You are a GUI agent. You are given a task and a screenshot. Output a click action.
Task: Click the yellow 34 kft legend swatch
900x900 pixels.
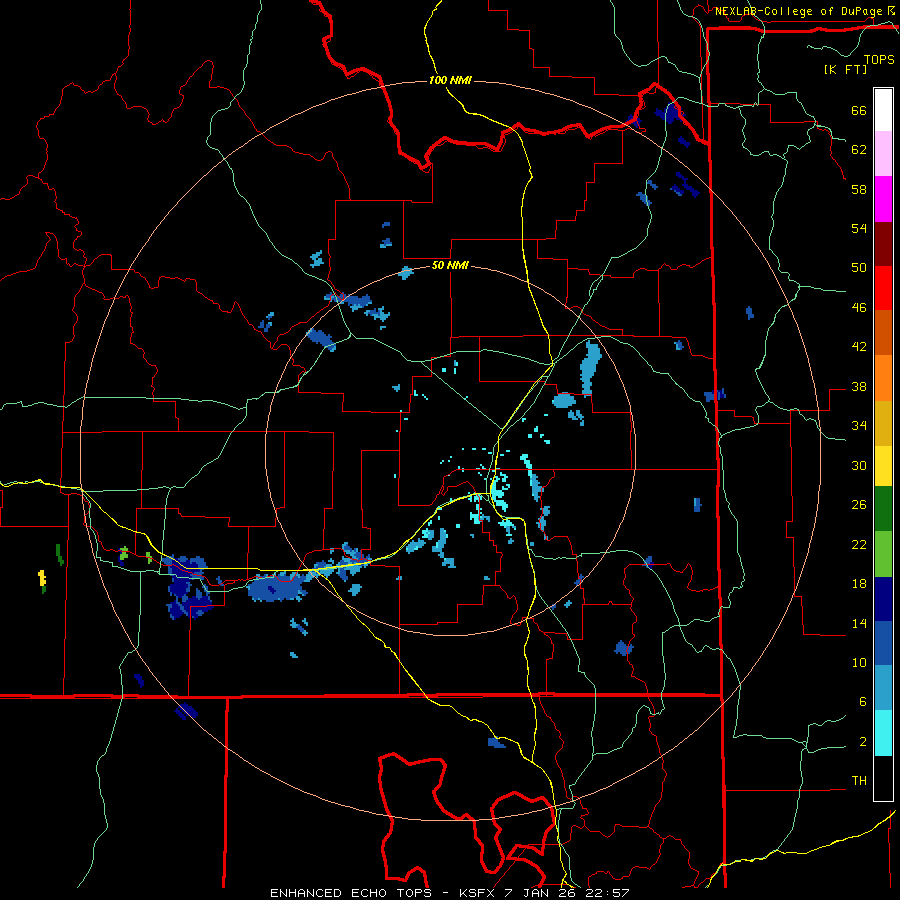883,466
